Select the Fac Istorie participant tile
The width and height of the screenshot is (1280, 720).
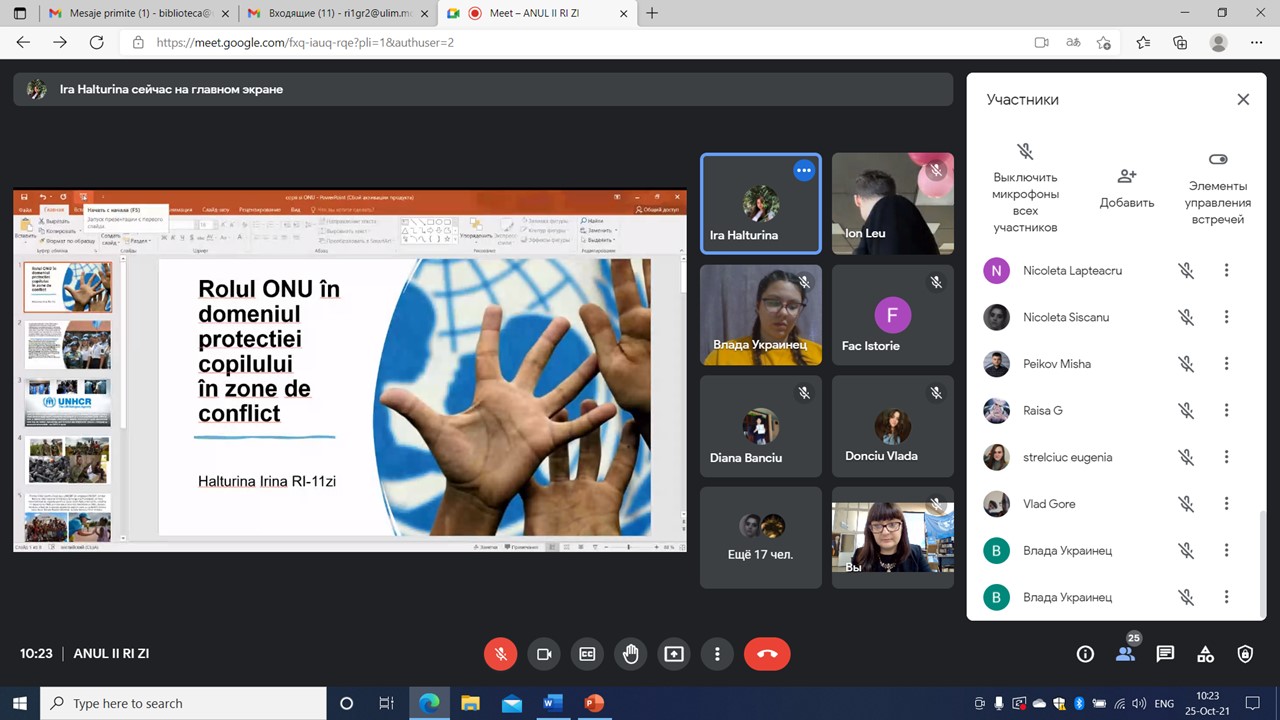(893, 315)
